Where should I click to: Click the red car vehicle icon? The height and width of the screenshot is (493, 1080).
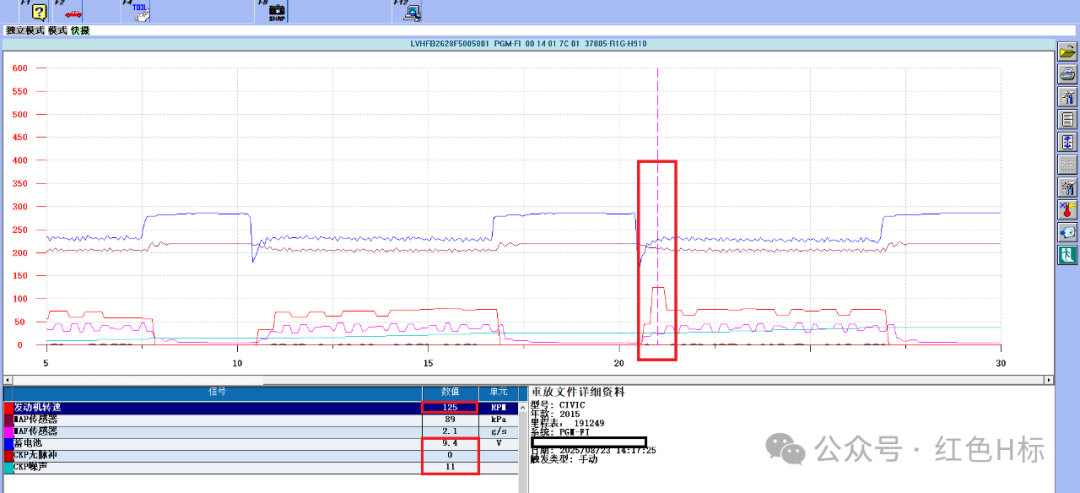pos(72,12)
